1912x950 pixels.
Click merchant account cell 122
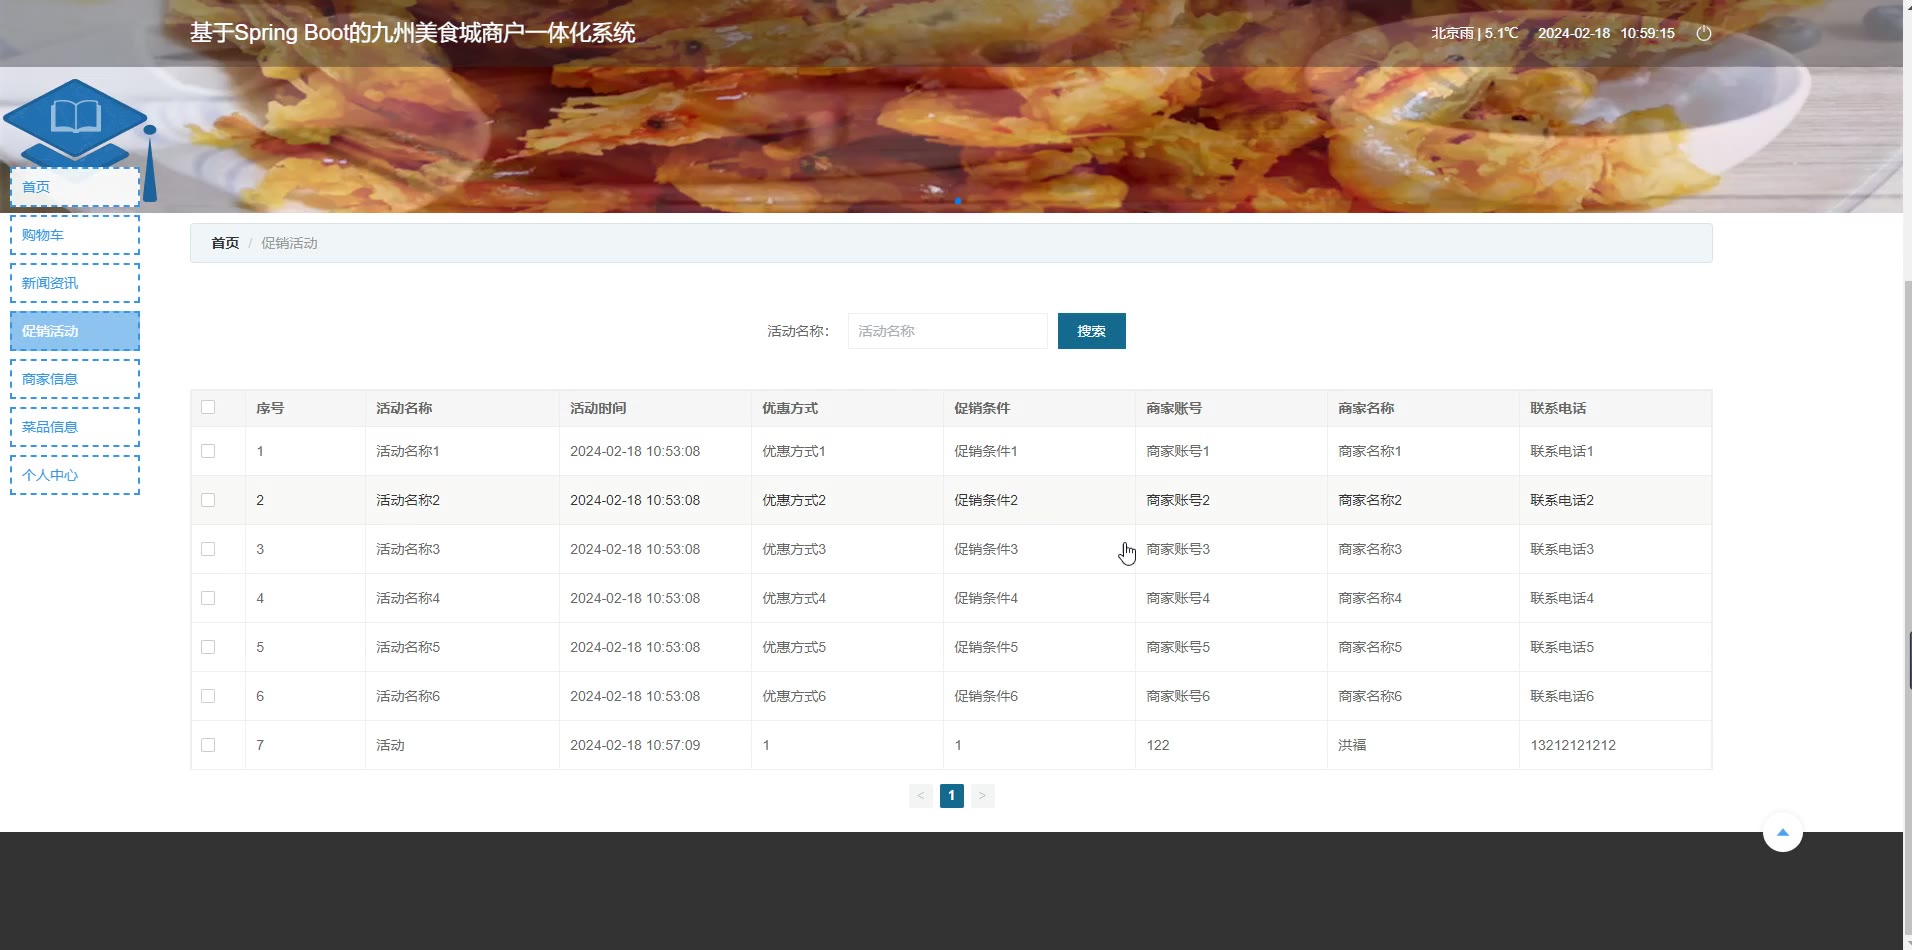1158,745
